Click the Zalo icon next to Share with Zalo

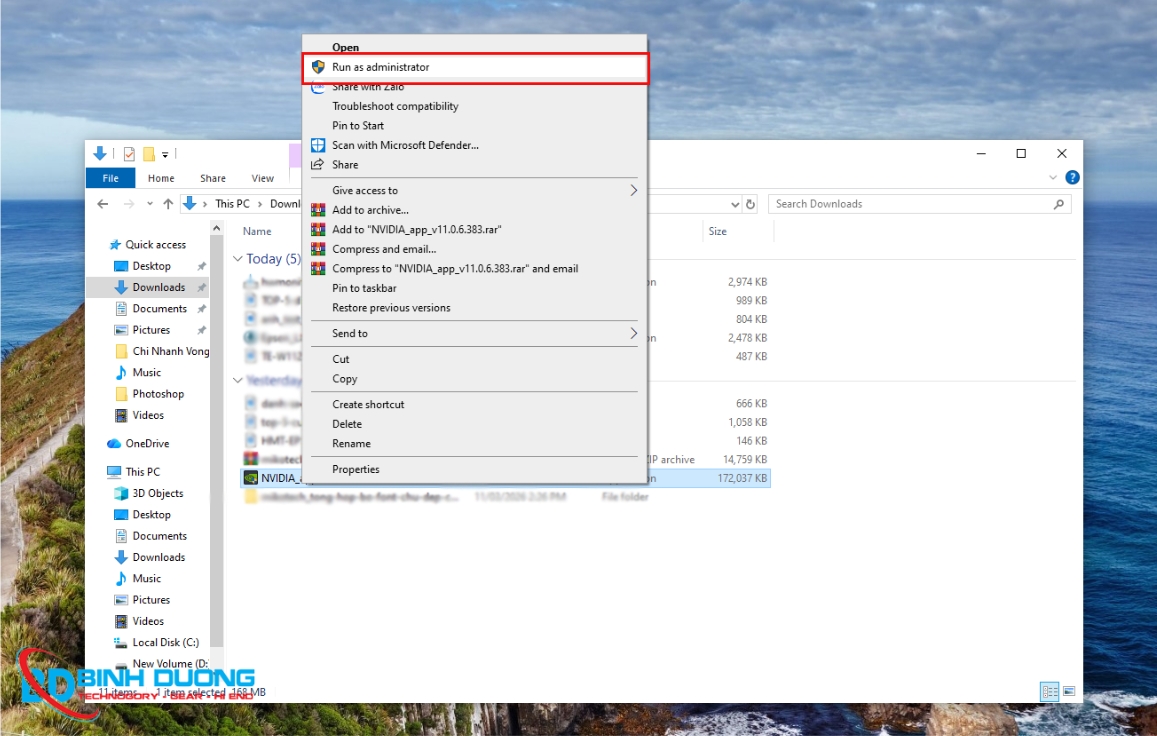319,86
